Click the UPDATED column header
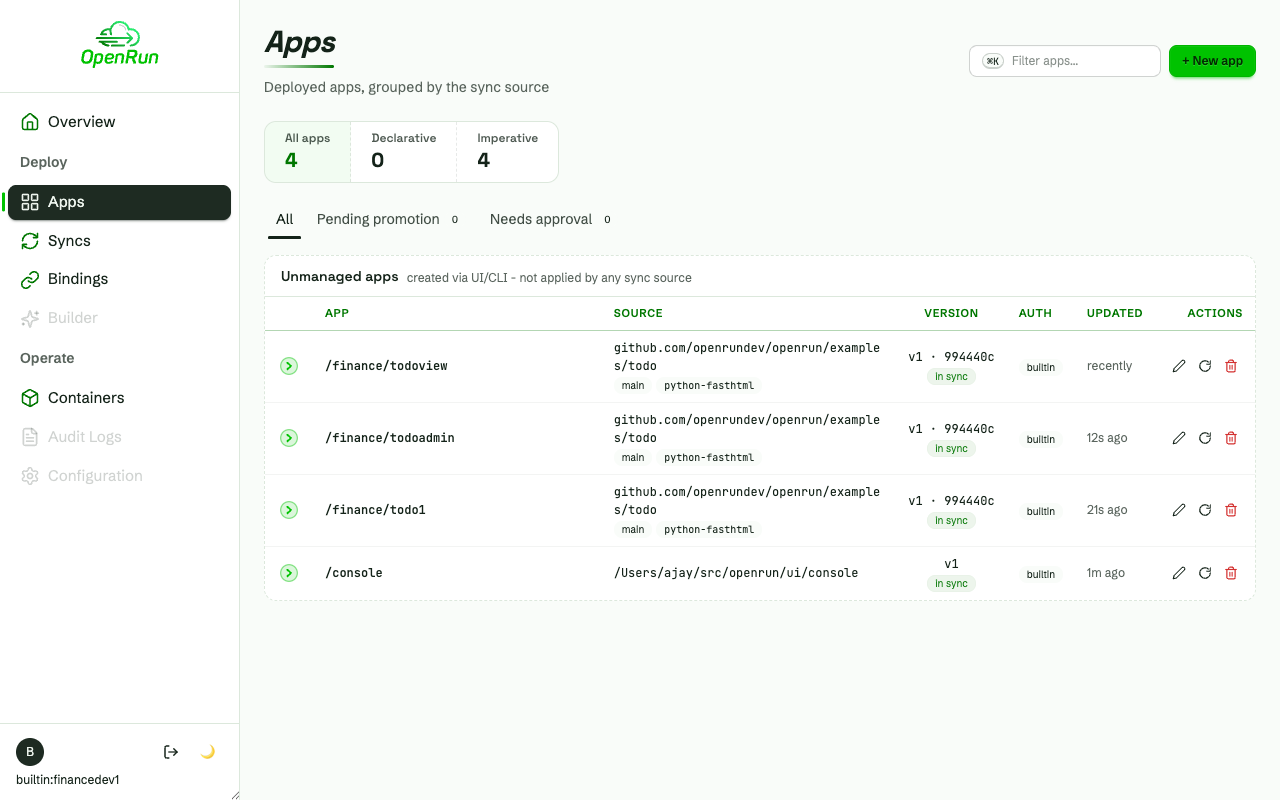The height and width of the screenshot is (800, 1280). (1114, 313)
